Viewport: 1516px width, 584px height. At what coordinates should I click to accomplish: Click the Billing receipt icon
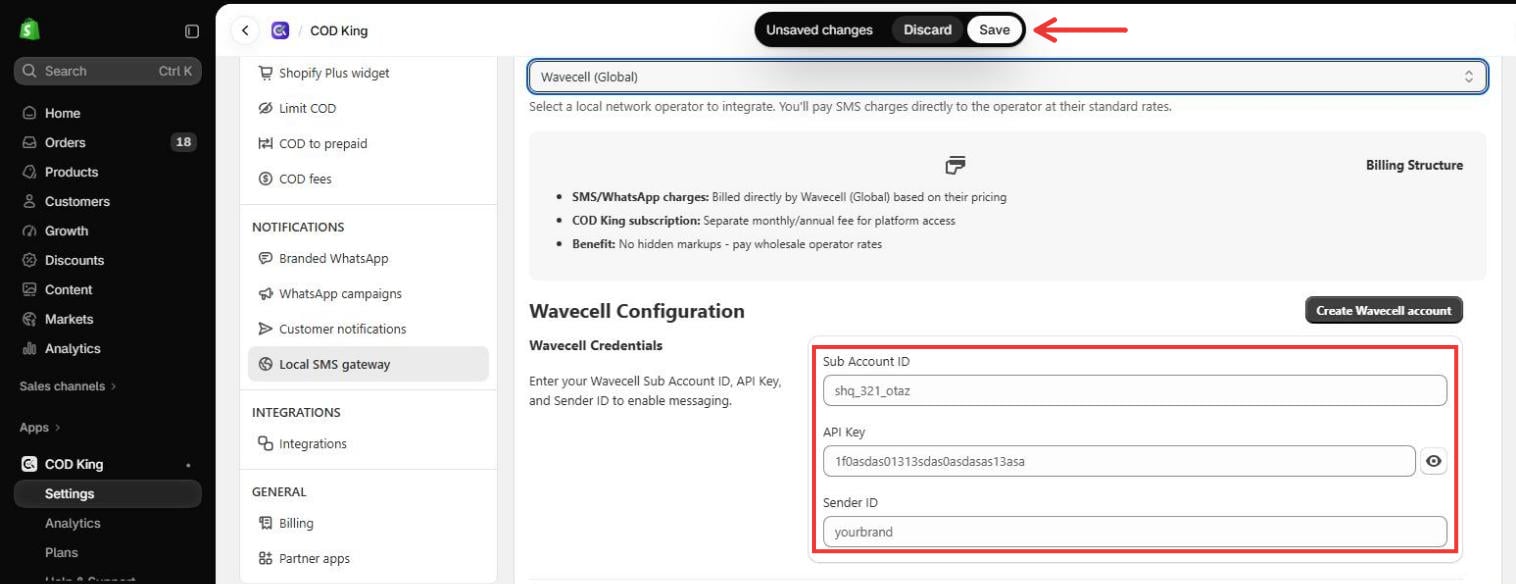[265, 523]
